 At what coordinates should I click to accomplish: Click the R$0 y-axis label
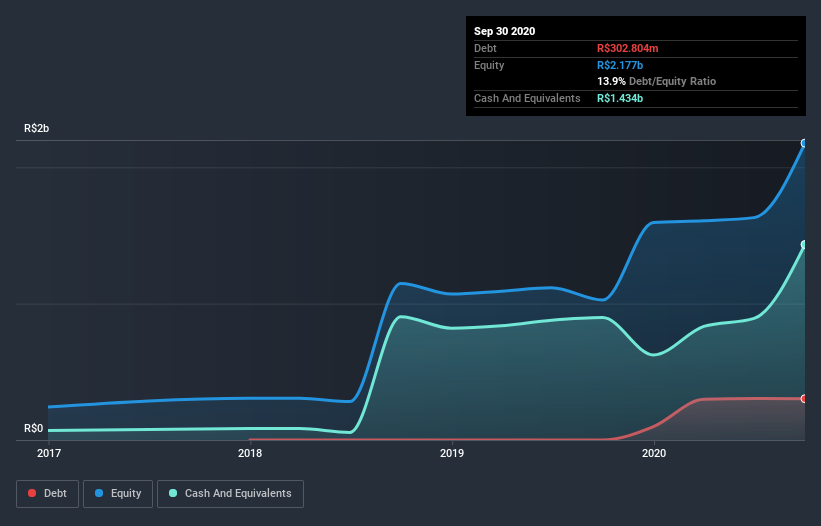click(34, 428)
